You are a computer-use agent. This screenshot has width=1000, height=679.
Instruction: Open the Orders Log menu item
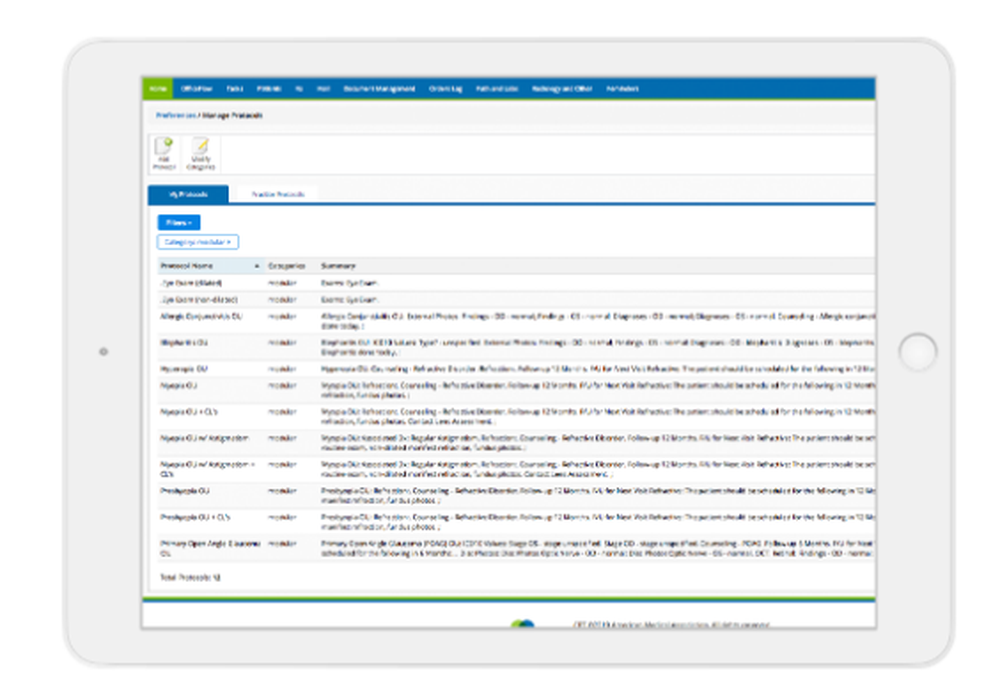pyautogui.click(x=446, y=89)
